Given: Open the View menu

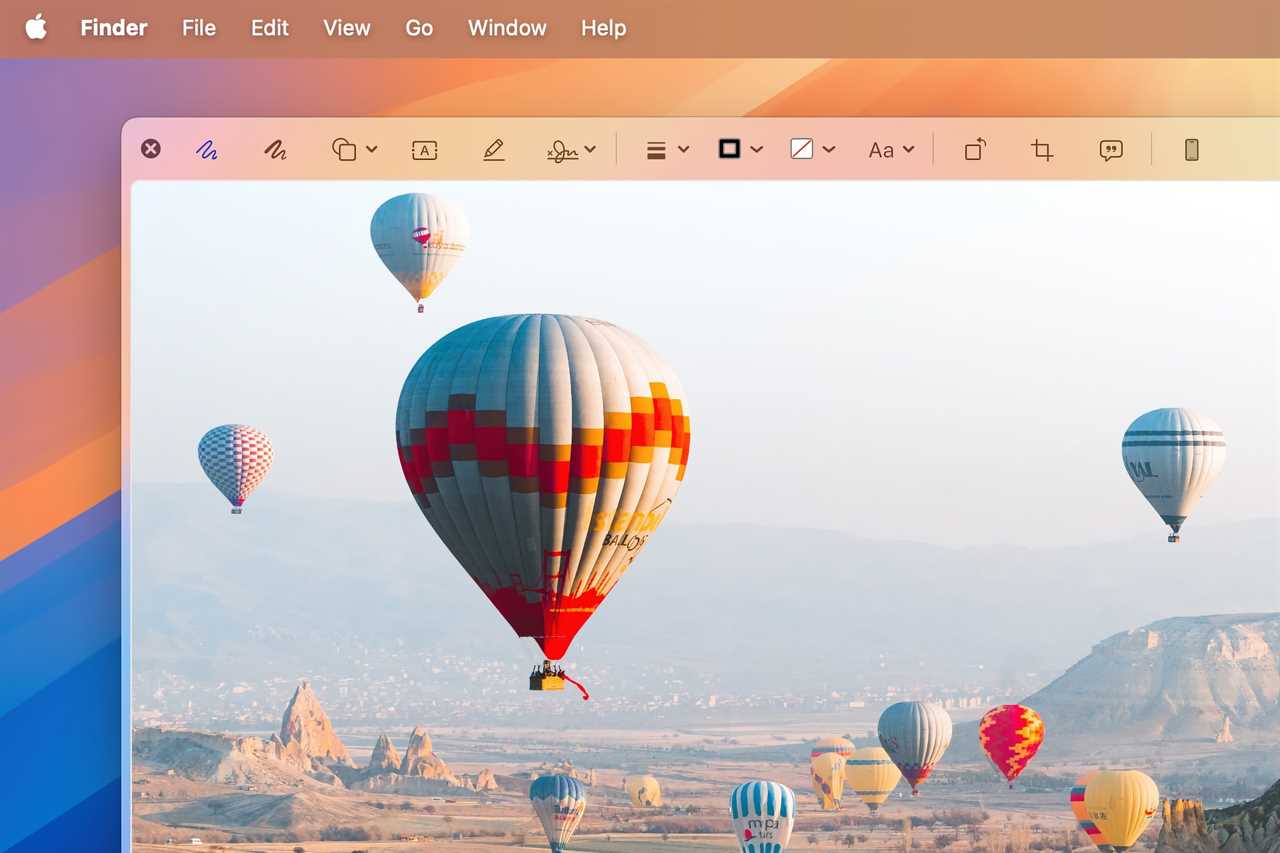Looking at the screenshot, I should (x=346, y=28).
